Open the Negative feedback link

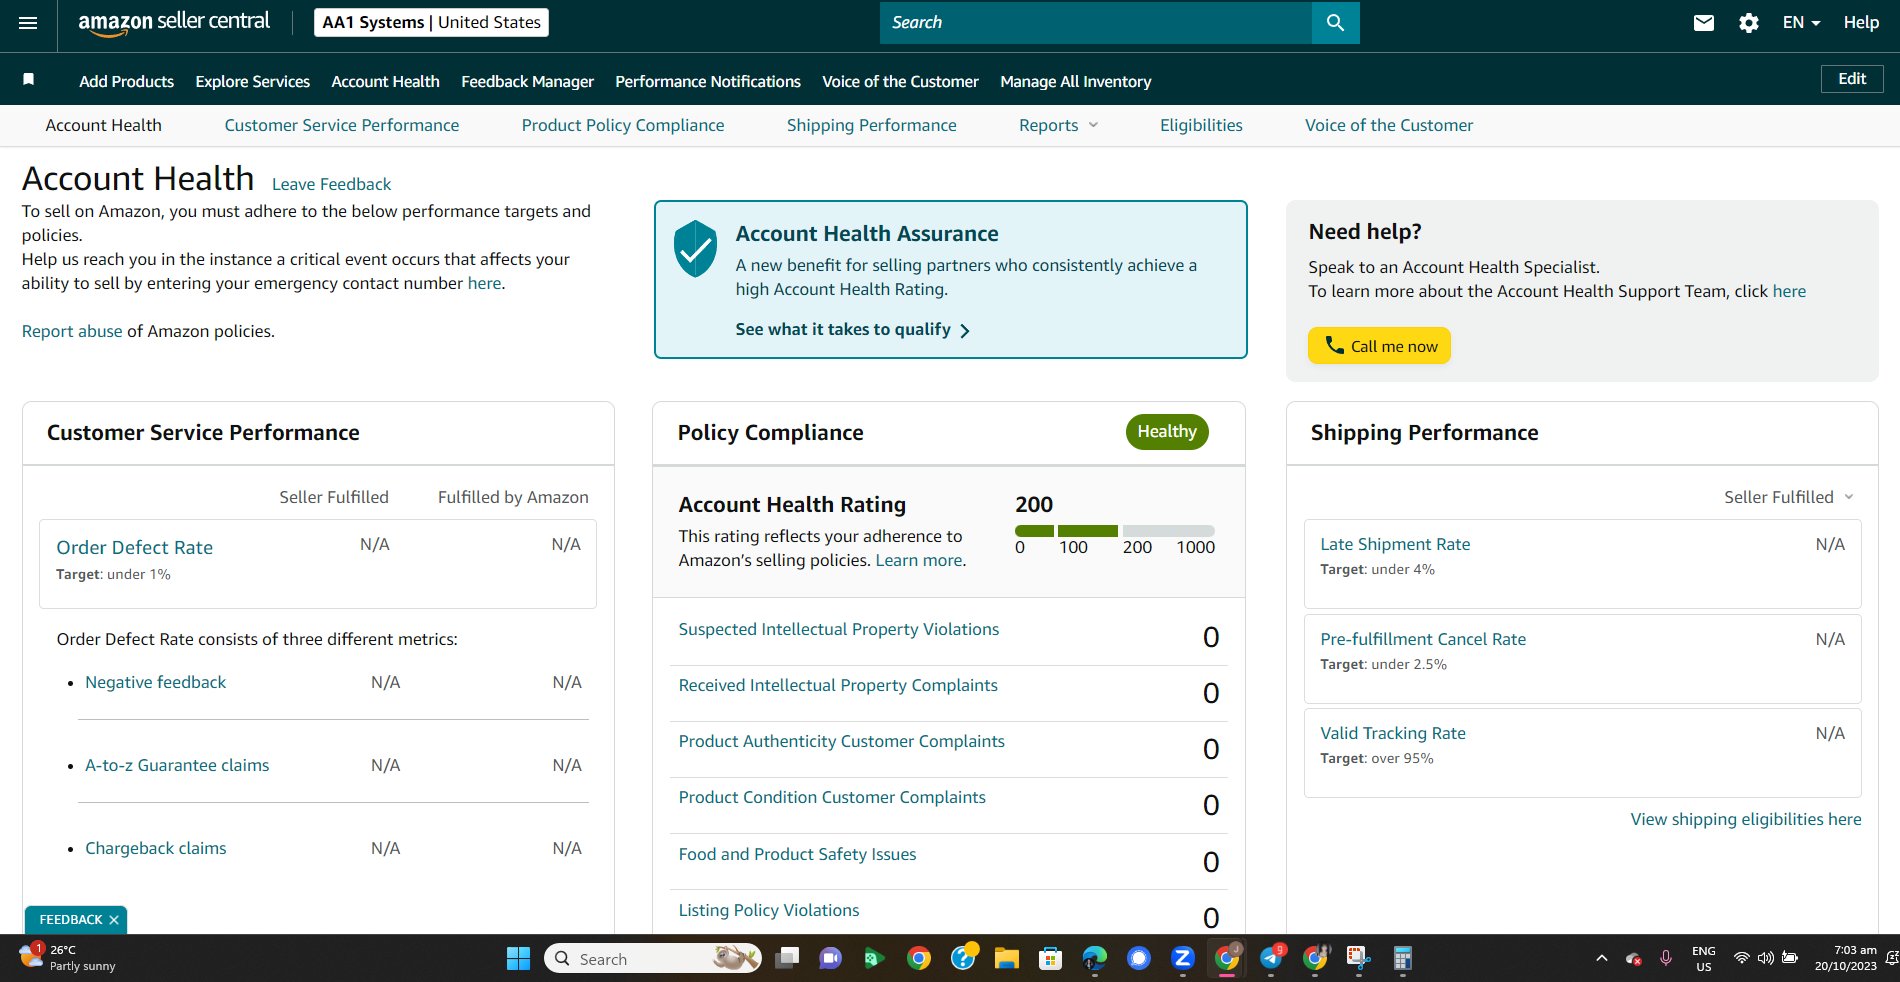156,682
